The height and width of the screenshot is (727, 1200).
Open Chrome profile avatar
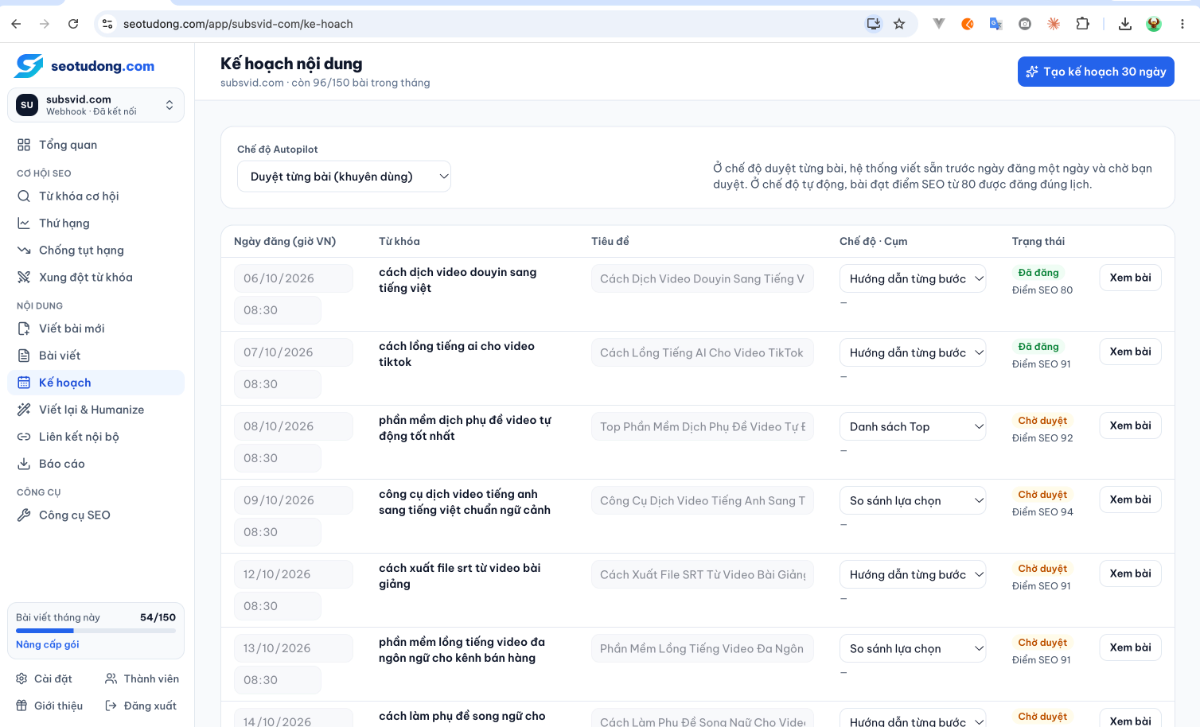point(1154,23)
